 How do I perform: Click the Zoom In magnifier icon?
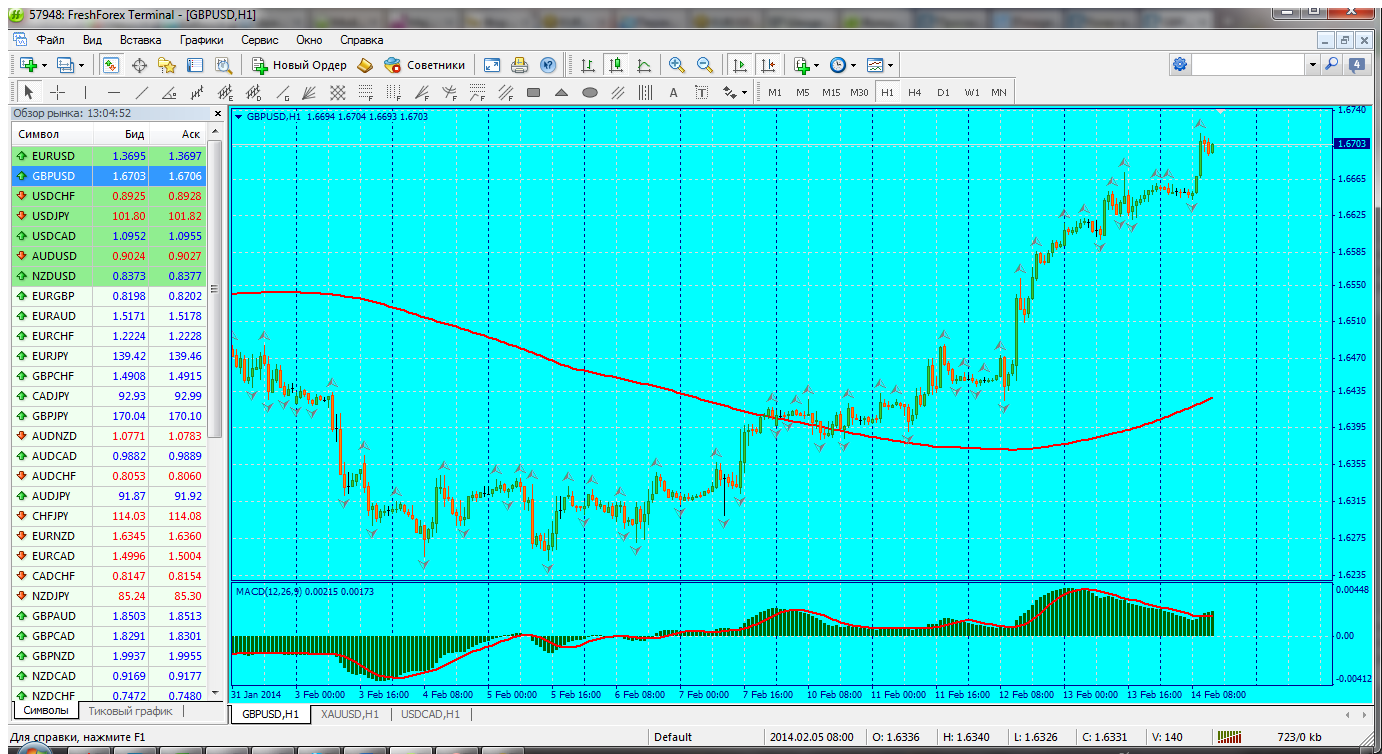677,65
